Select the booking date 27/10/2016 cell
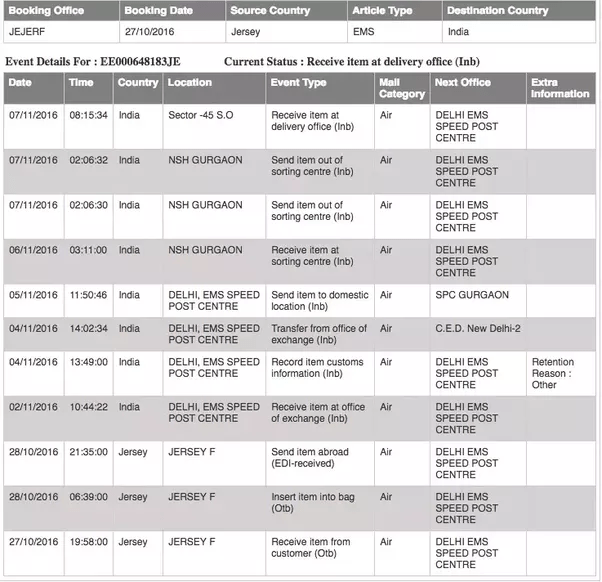The height and width of the screenshot is (582, 602). click(x=172, y=31)
